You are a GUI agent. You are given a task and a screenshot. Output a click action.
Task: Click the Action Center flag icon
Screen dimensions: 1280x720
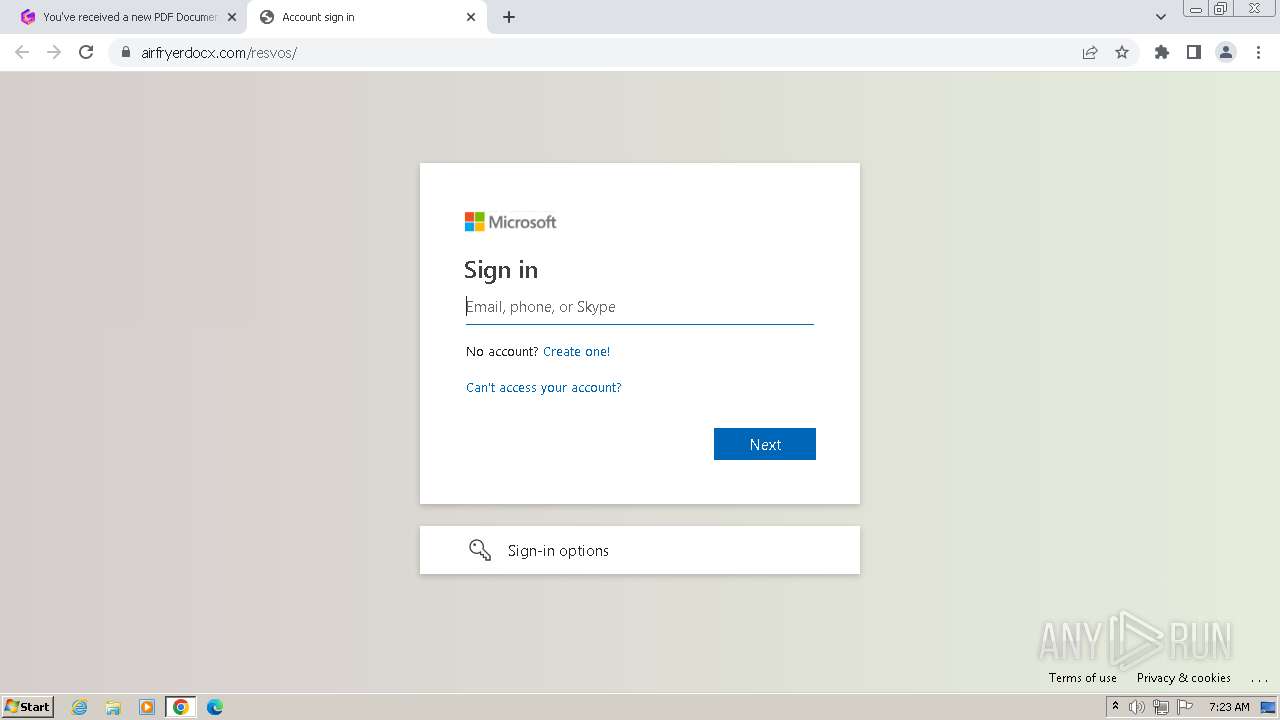1185,707
